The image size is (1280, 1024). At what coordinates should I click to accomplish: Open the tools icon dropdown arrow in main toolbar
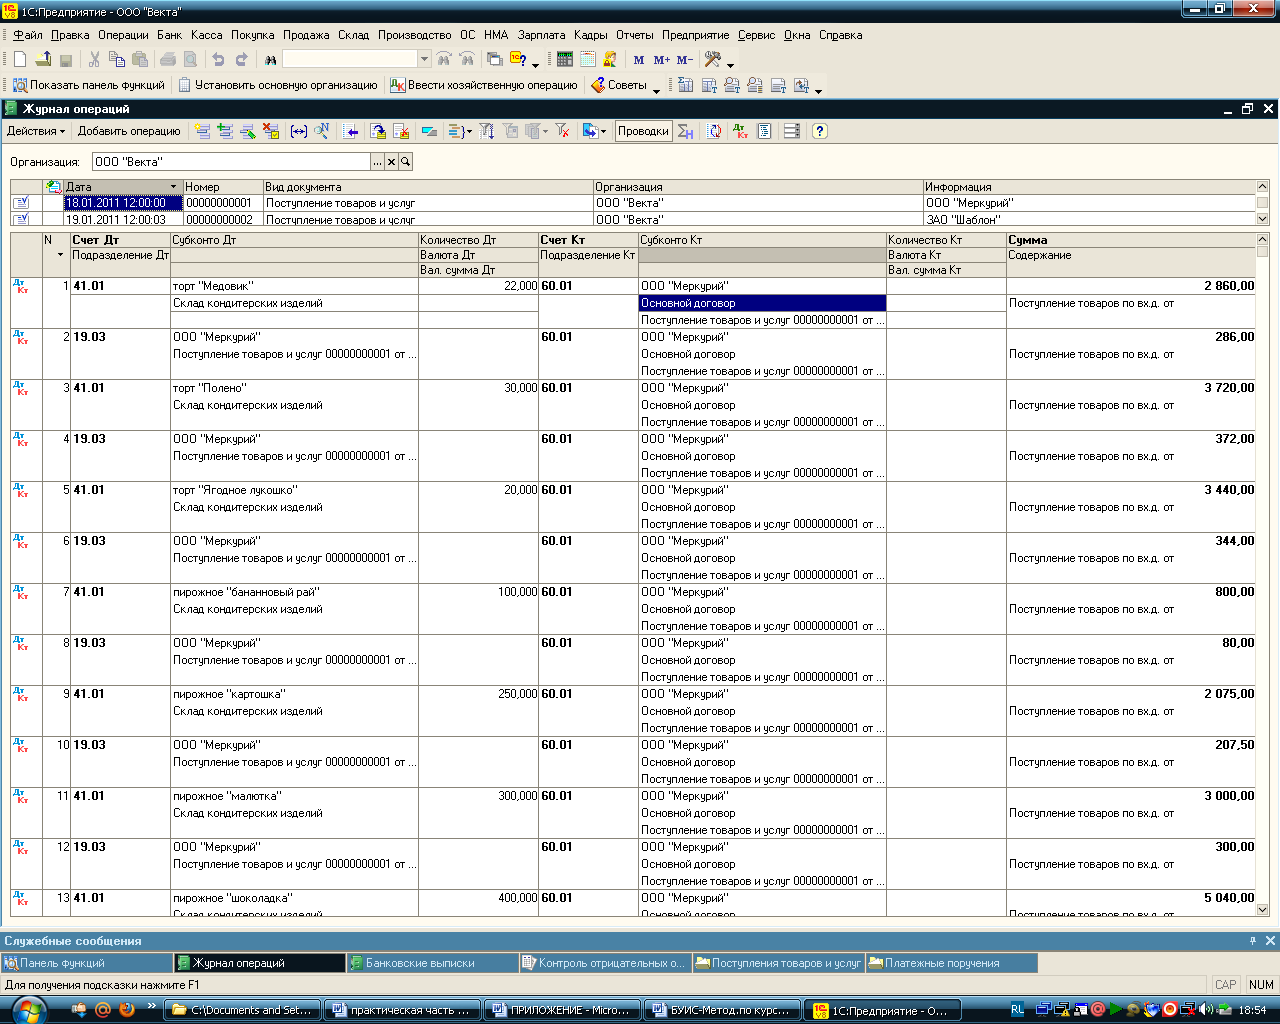[731, 64]
